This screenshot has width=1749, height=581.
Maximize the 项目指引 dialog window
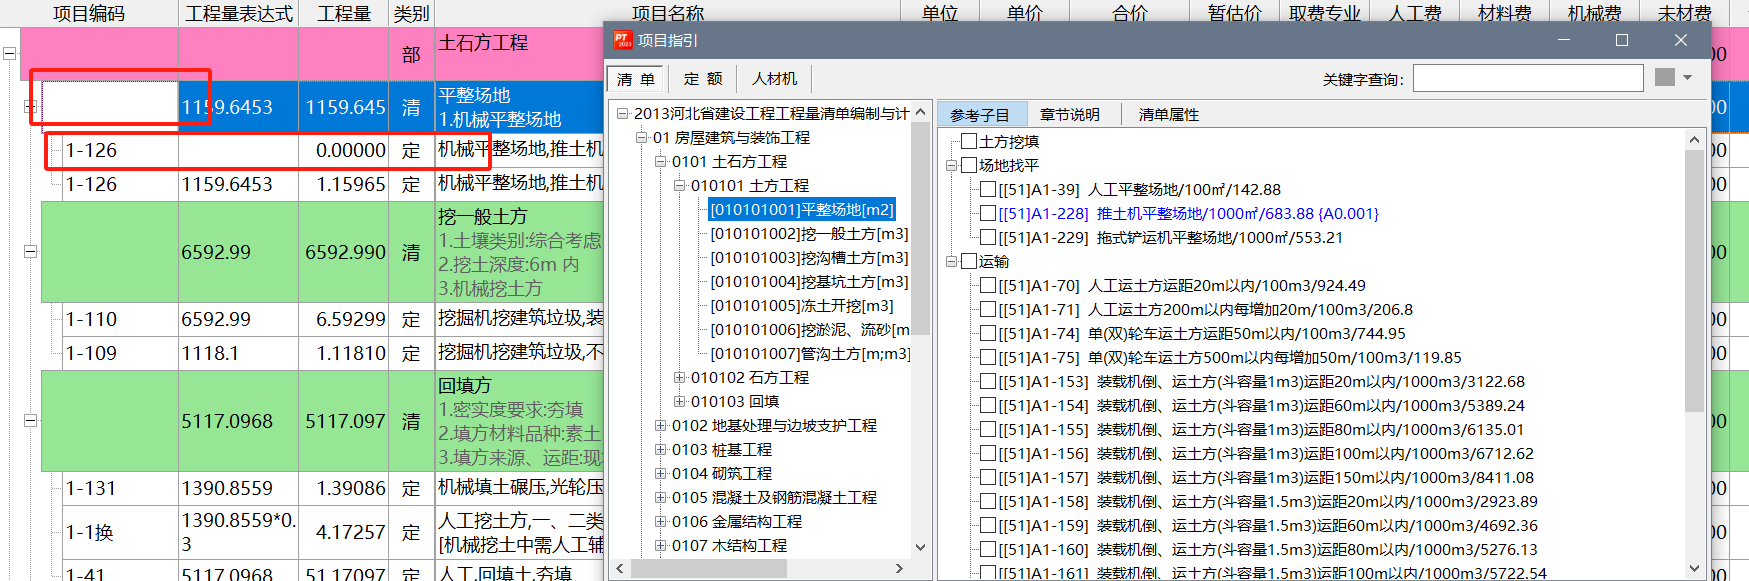click(1622, 40)
